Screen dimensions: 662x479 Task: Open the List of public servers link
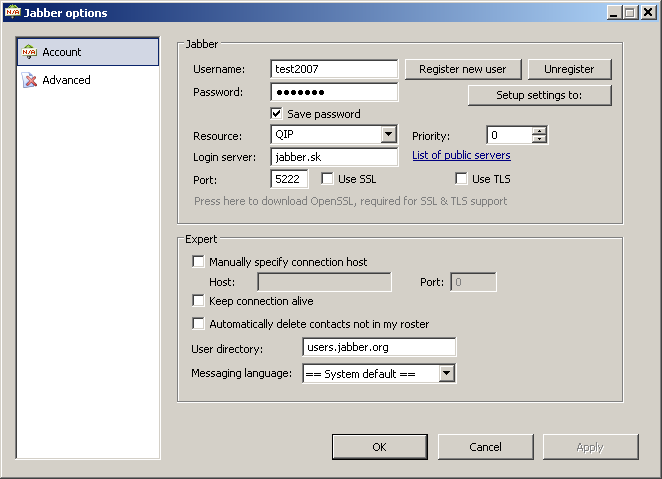461,155
